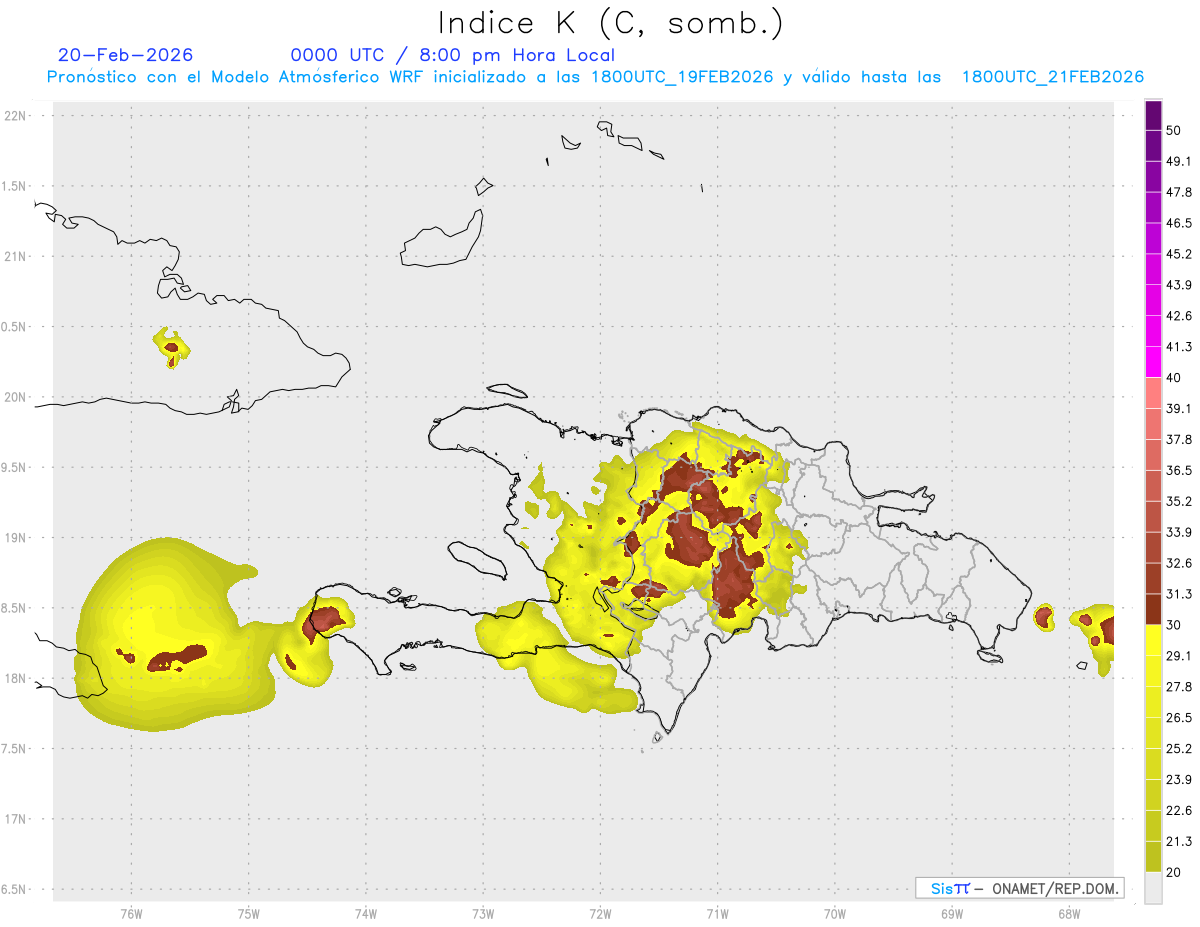1200x927 pixels.
Task: Click the '50' colorbar value
Action: coord(1174,130)
